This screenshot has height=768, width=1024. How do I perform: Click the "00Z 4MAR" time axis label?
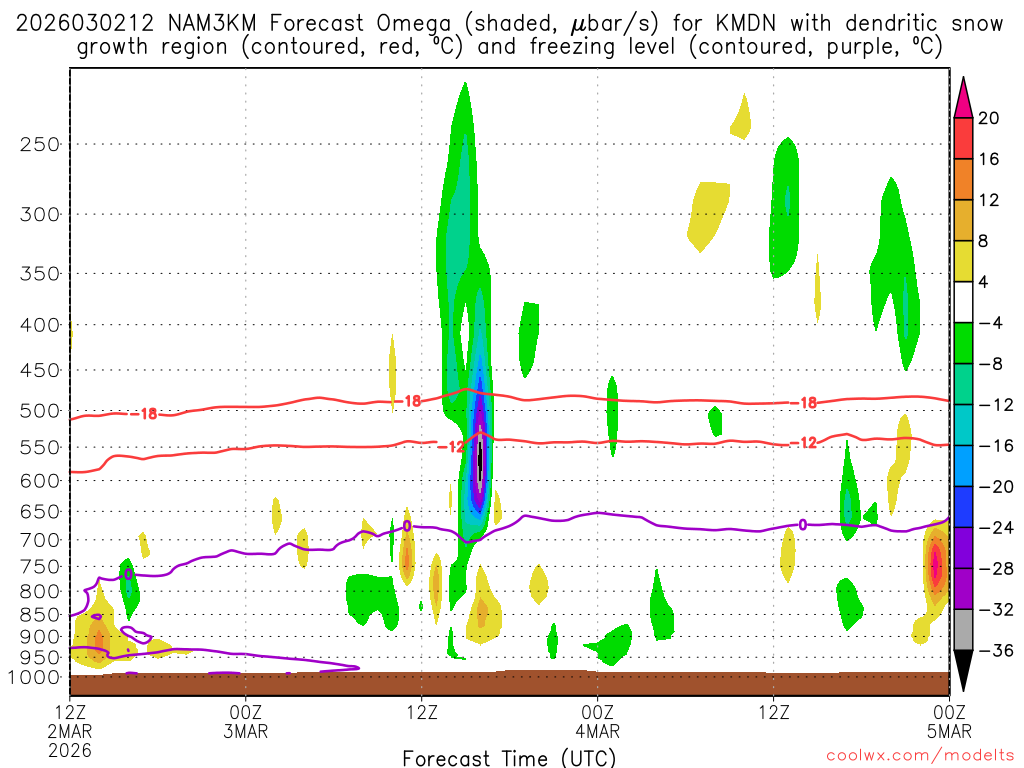(598, 721)
